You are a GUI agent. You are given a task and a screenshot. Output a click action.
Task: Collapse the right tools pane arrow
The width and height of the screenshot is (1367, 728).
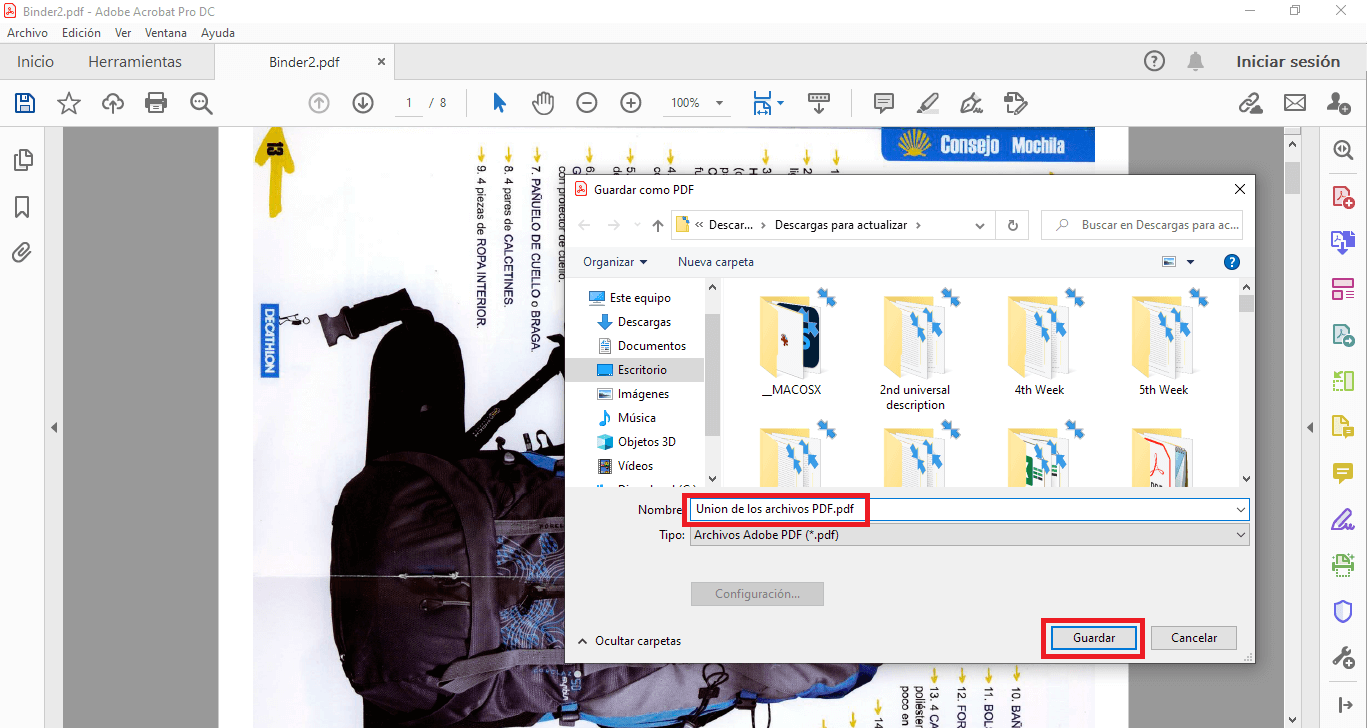[1310, 427]
